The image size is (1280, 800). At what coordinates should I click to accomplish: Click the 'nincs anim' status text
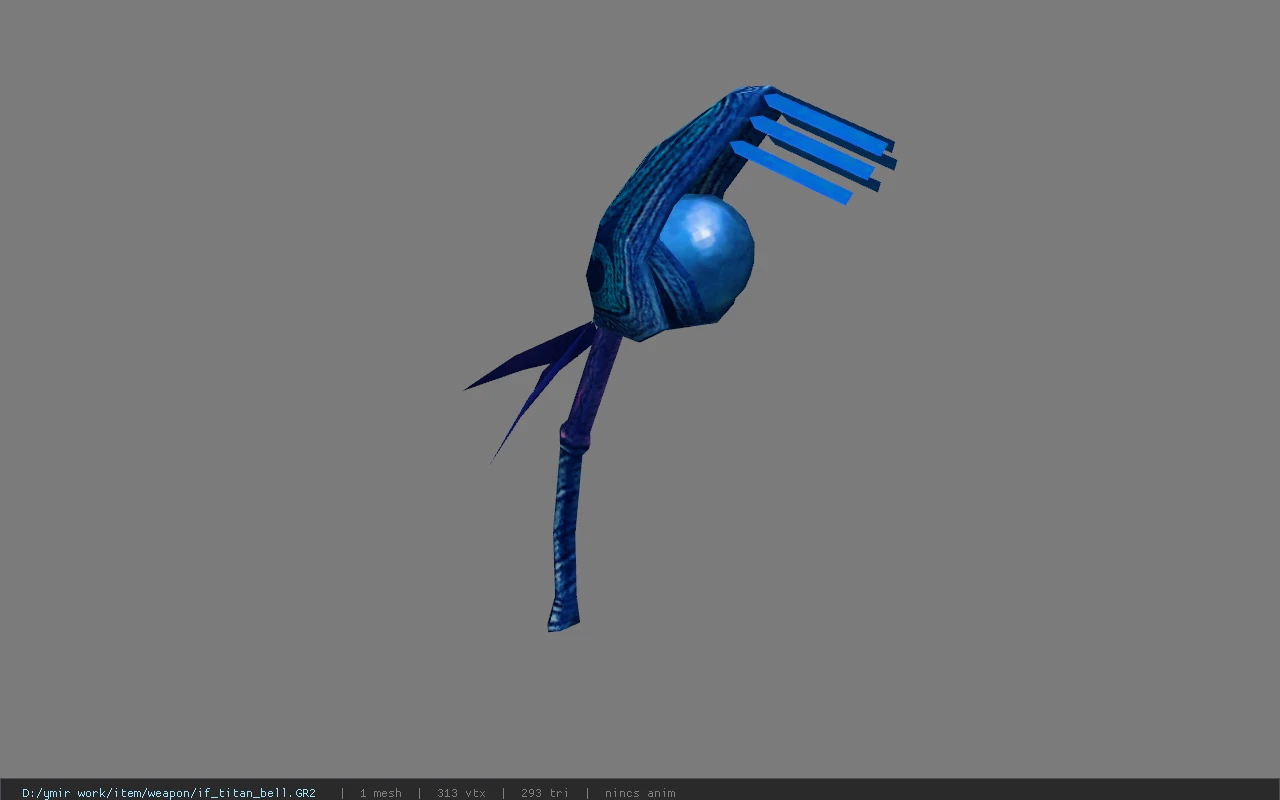pos(640,793)
